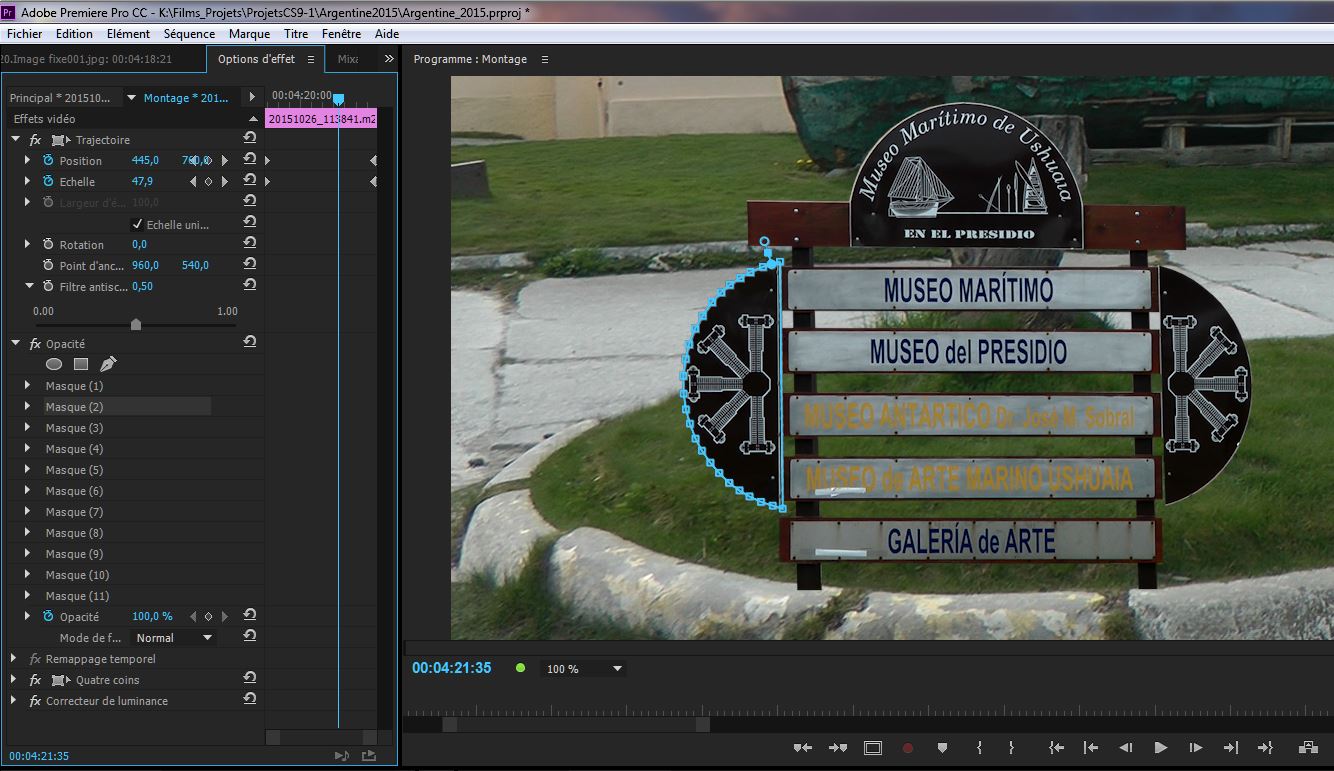Image resolution: width=1334 pixels, height=771 pixels.
Task: Toggle the Trajectoire fx effect on/off
Action: coord(35,140)
